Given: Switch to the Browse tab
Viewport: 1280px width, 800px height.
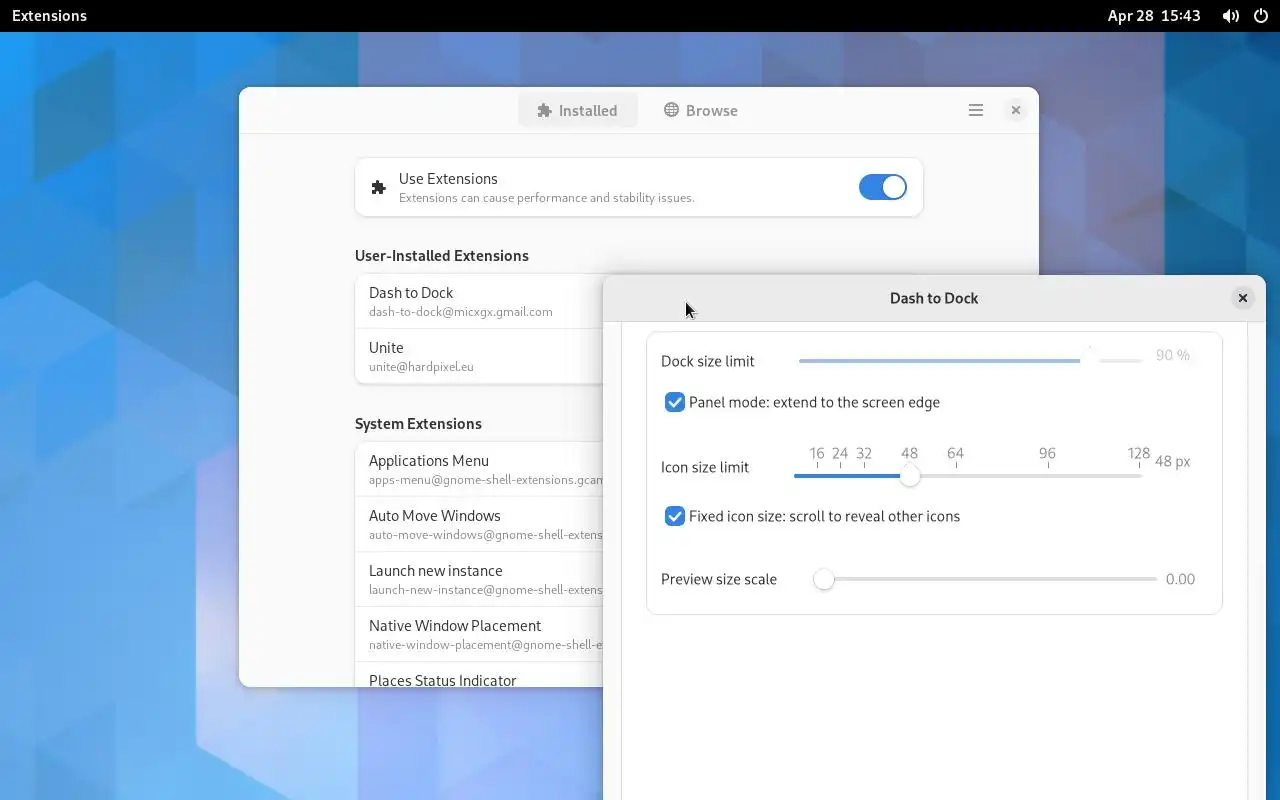Looking at the screenshot, I should pyautogui.click(x=701, y=110).
